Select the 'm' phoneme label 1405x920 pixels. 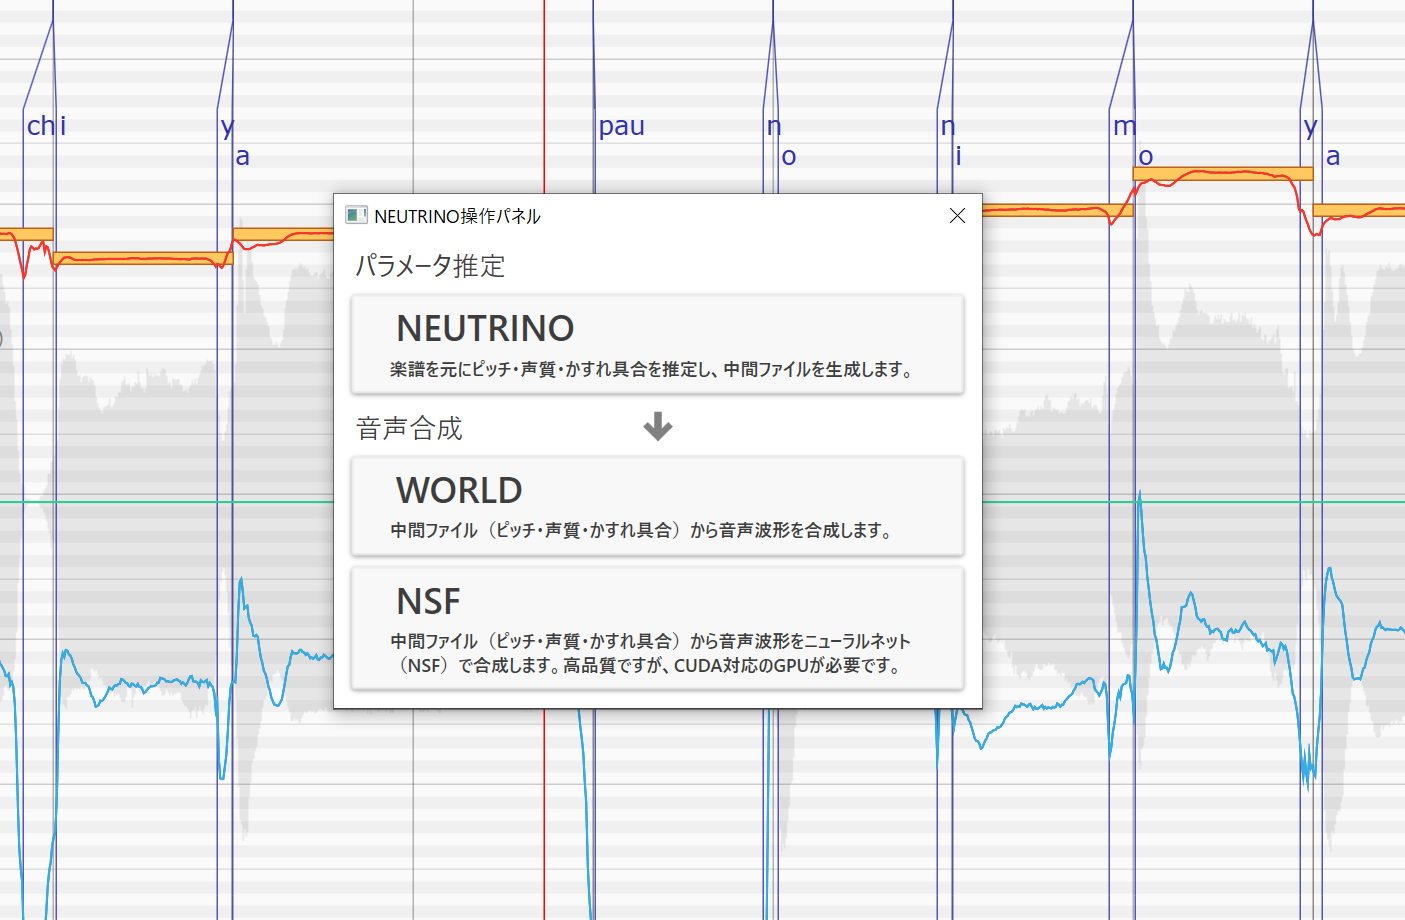click(1124, 126)
